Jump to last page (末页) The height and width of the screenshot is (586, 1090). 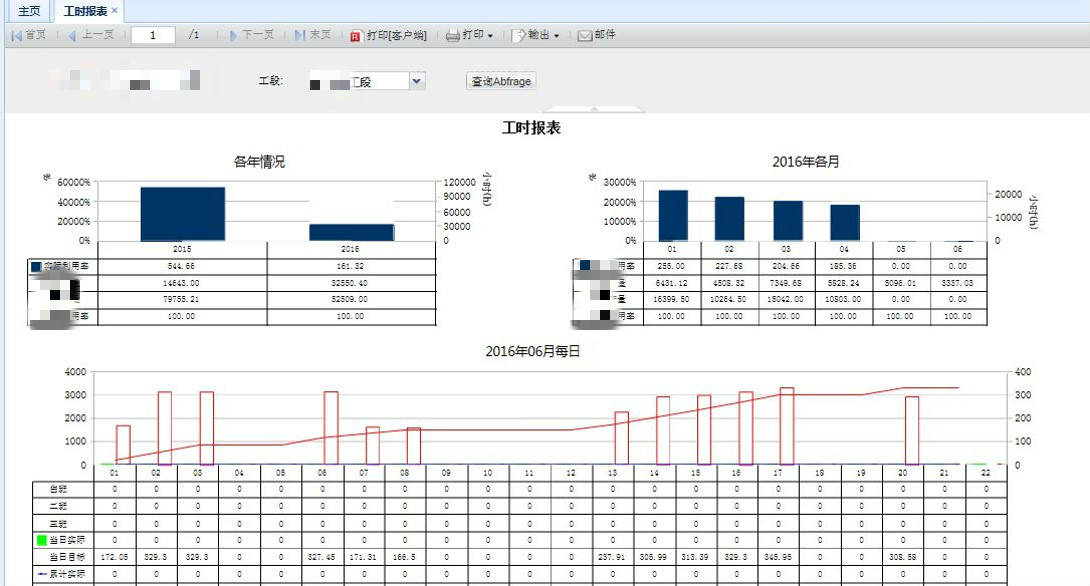pyautogui.click(x=313, y=35)
